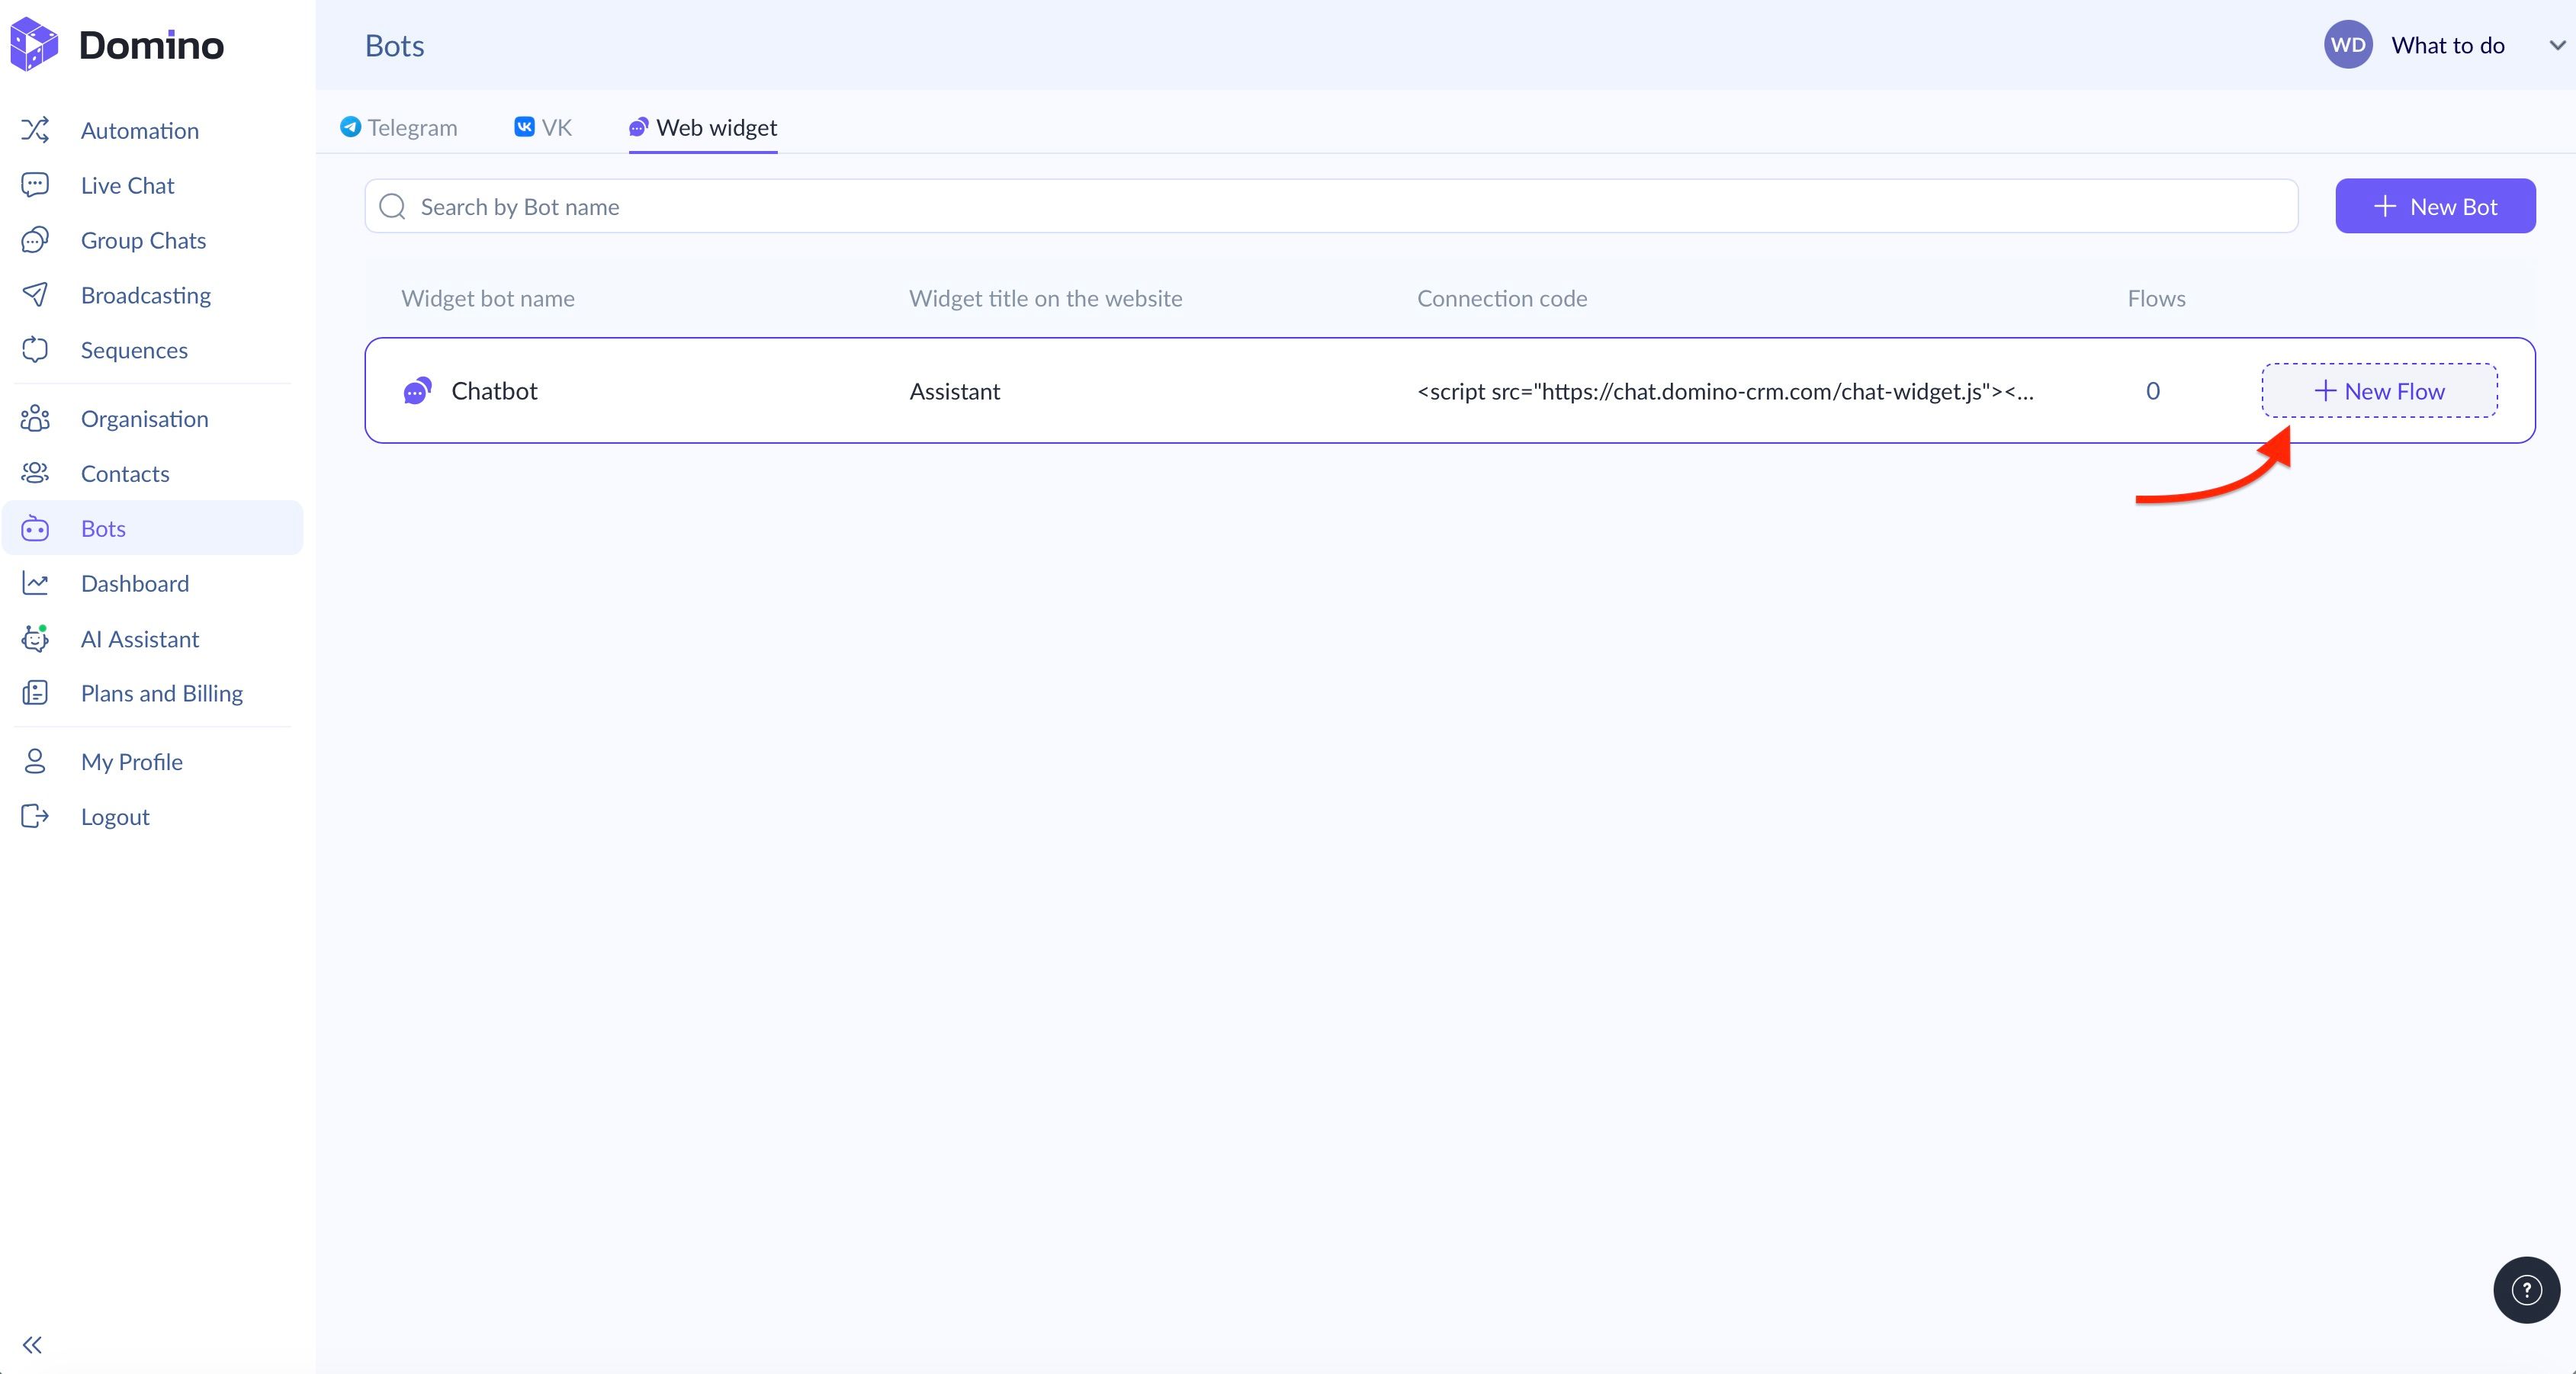Click the Live Chat bubble icon
2576x1374 pixels.
point(35,185)
